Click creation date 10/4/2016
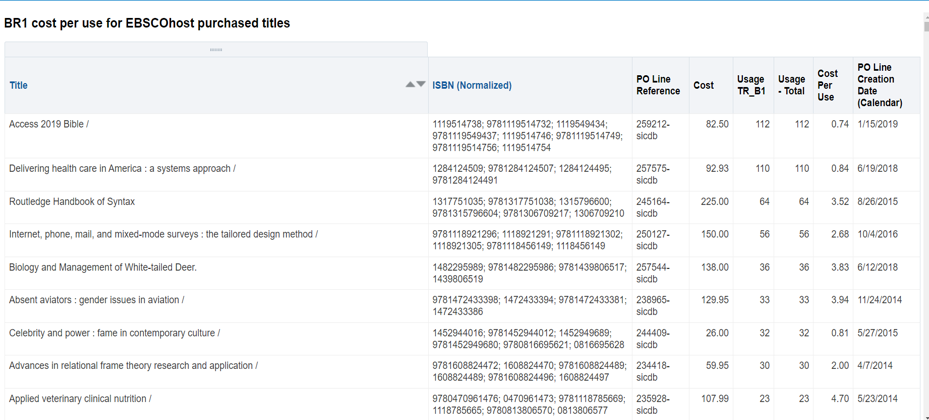 click(878, 235)
